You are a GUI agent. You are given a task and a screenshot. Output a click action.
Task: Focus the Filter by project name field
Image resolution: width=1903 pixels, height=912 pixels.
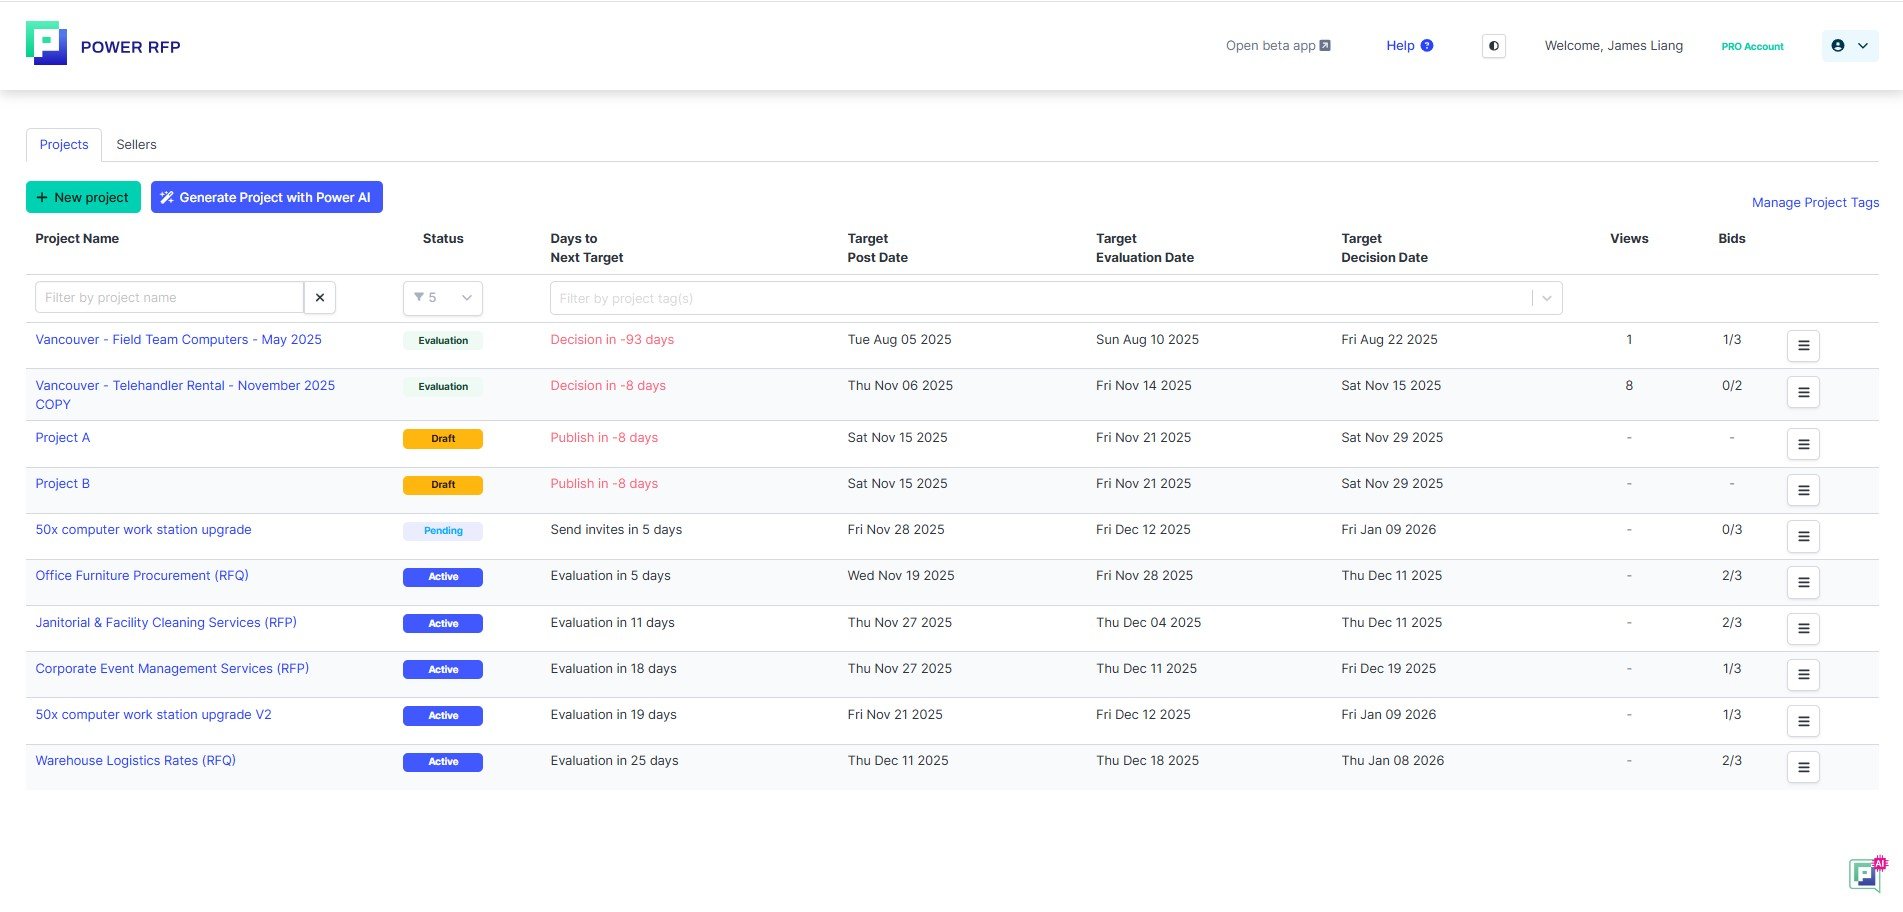[169, 298]
